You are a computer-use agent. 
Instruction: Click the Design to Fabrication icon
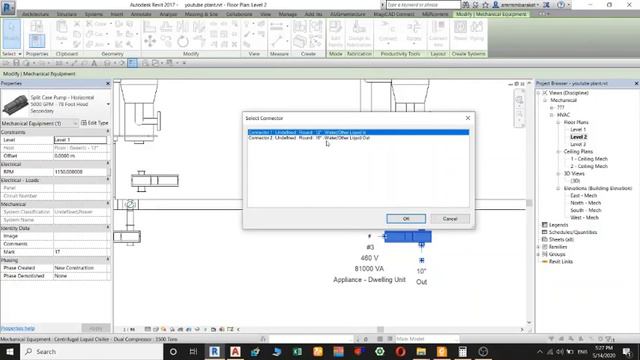click(x=359, y=34)
